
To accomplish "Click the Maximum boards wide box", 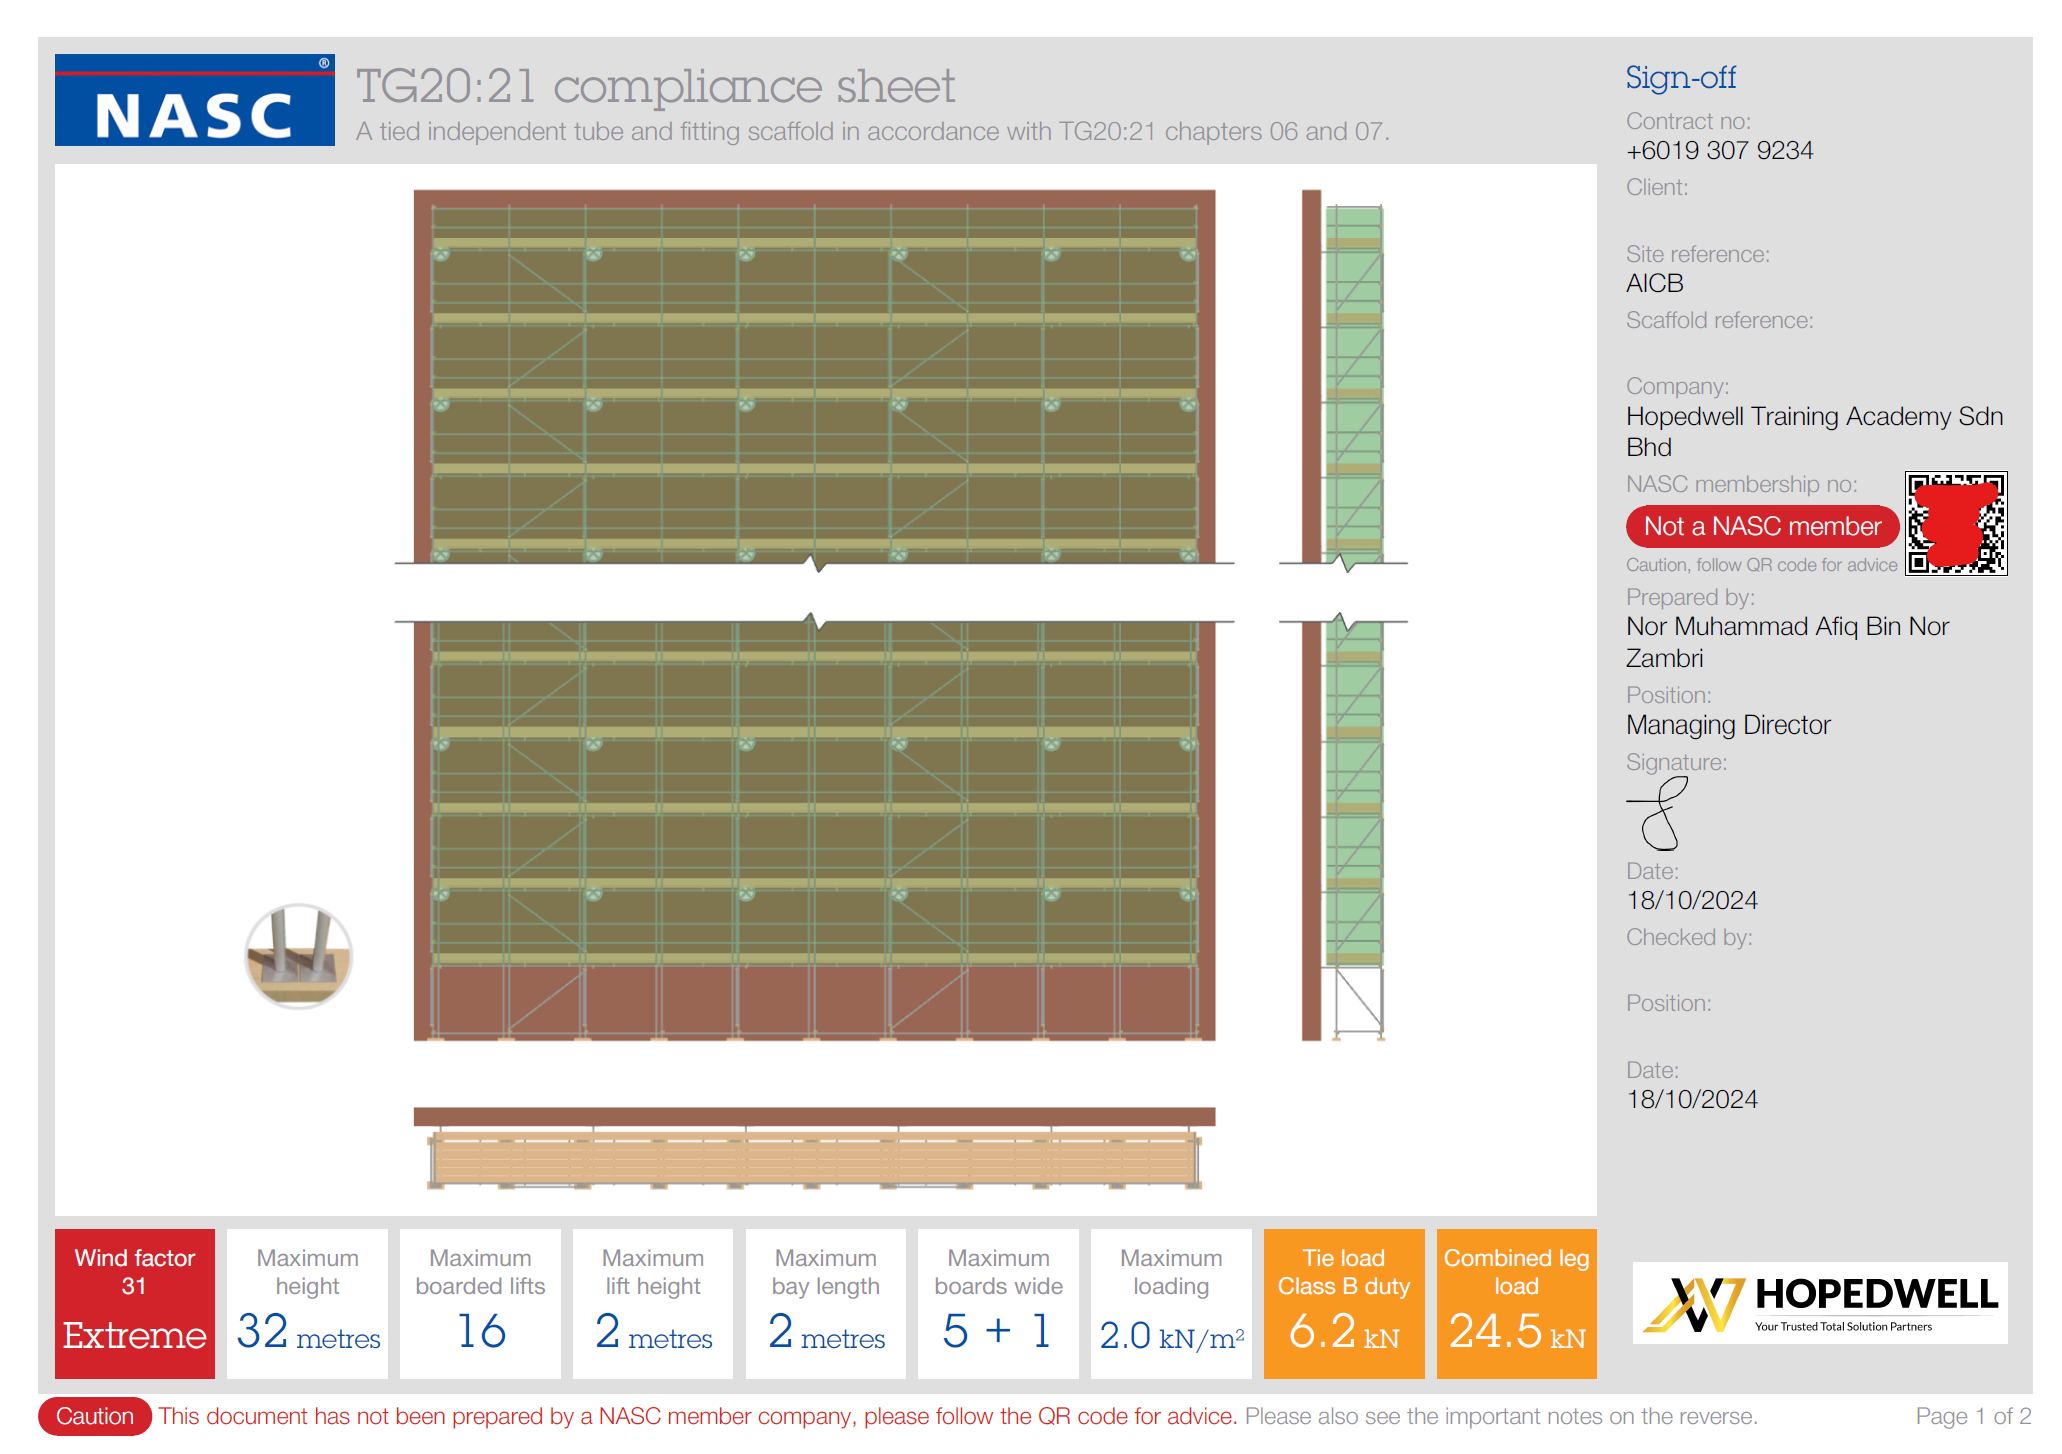I will (x=998, y=1303).
